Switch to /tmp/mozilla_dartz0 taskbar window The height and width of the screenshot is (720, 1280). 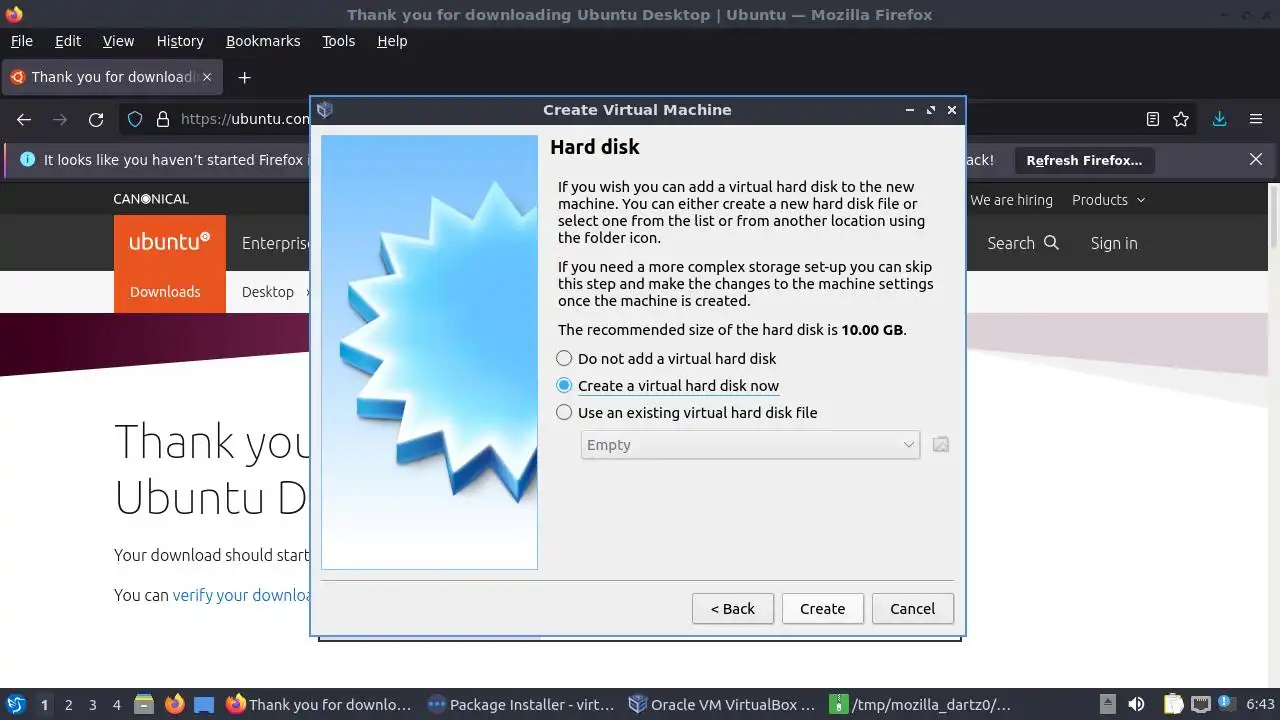tap(922, 705)
